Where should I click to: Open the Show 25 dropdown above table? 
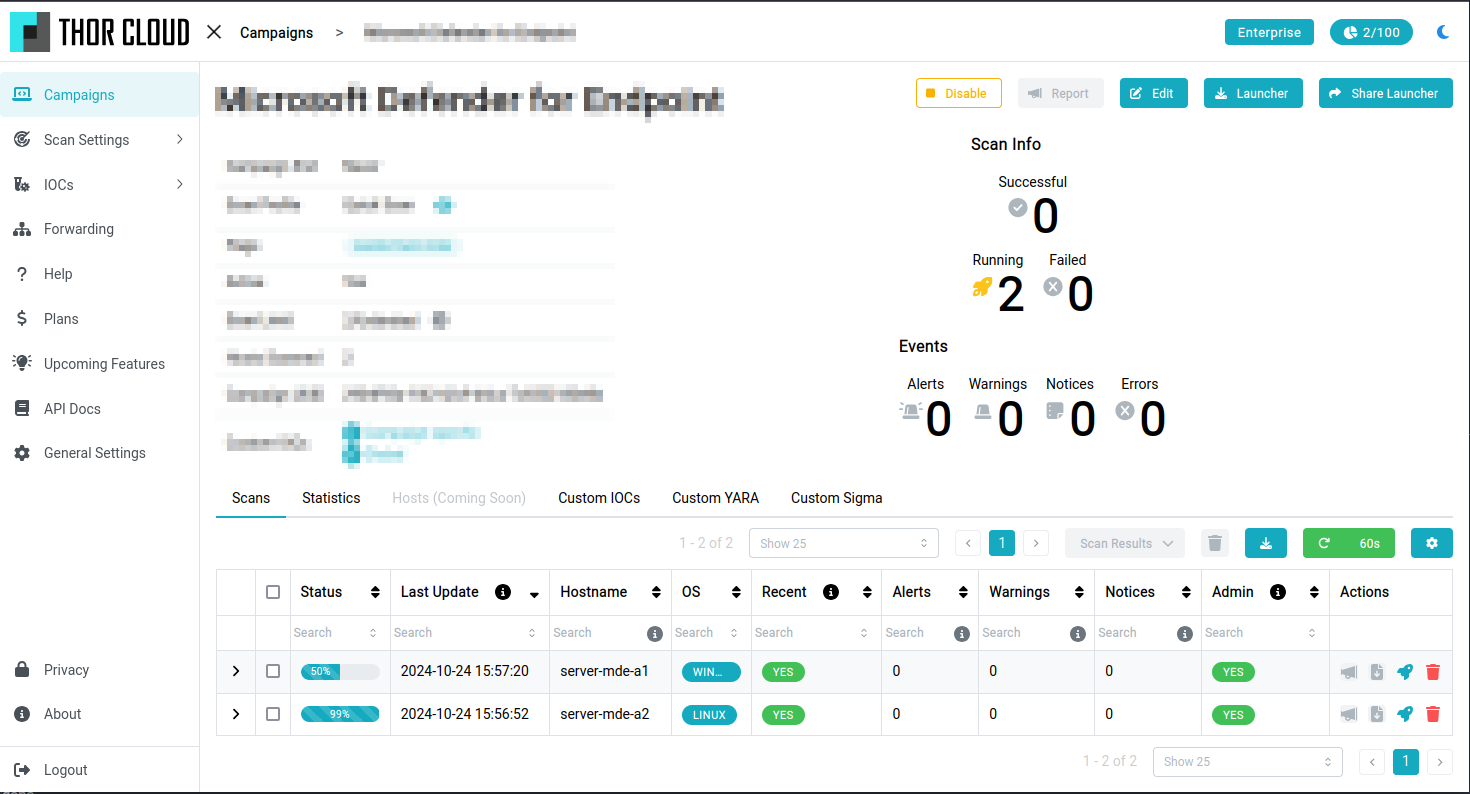pyautogui.click(x=844, y=543)
